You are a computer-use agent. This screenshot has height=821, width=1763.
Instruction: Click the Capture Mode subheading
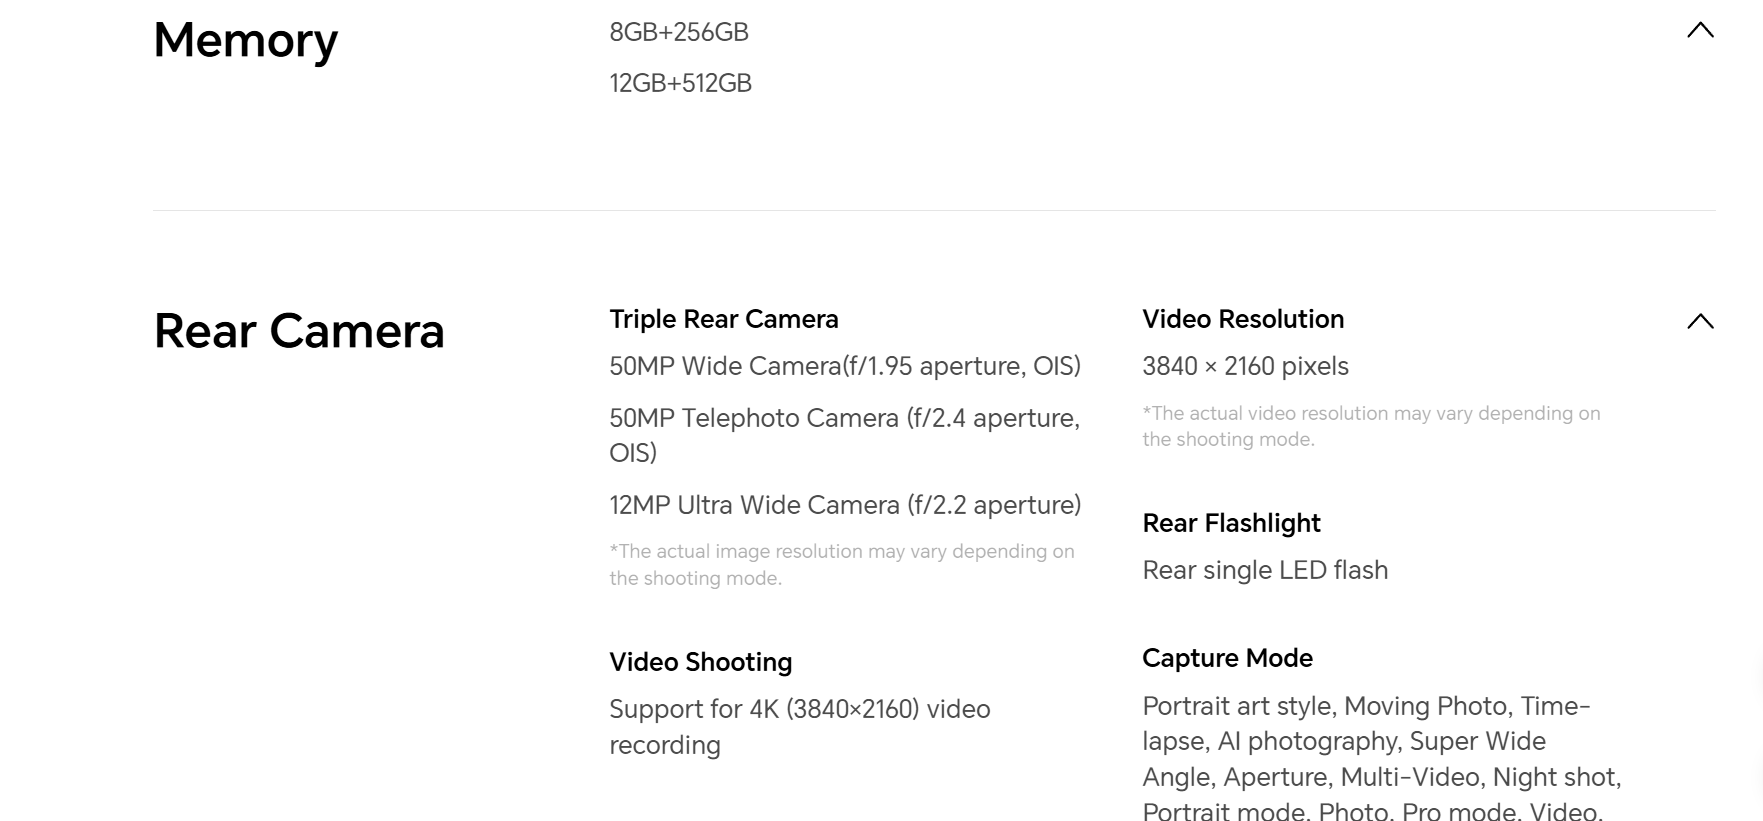click(1227, 658)
